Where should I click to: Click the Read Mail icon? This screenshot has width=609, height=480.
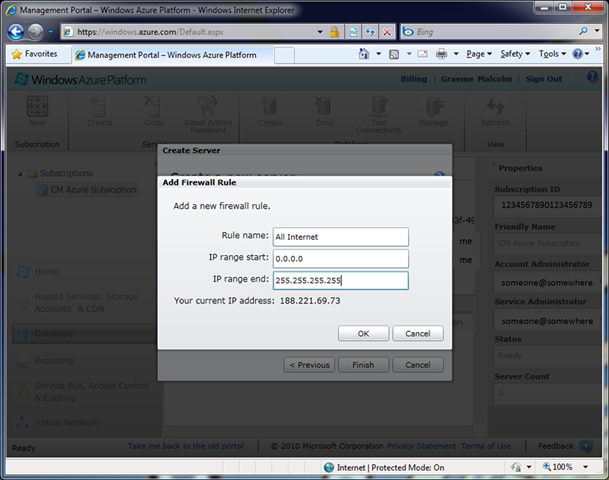[x=423, y=54]
